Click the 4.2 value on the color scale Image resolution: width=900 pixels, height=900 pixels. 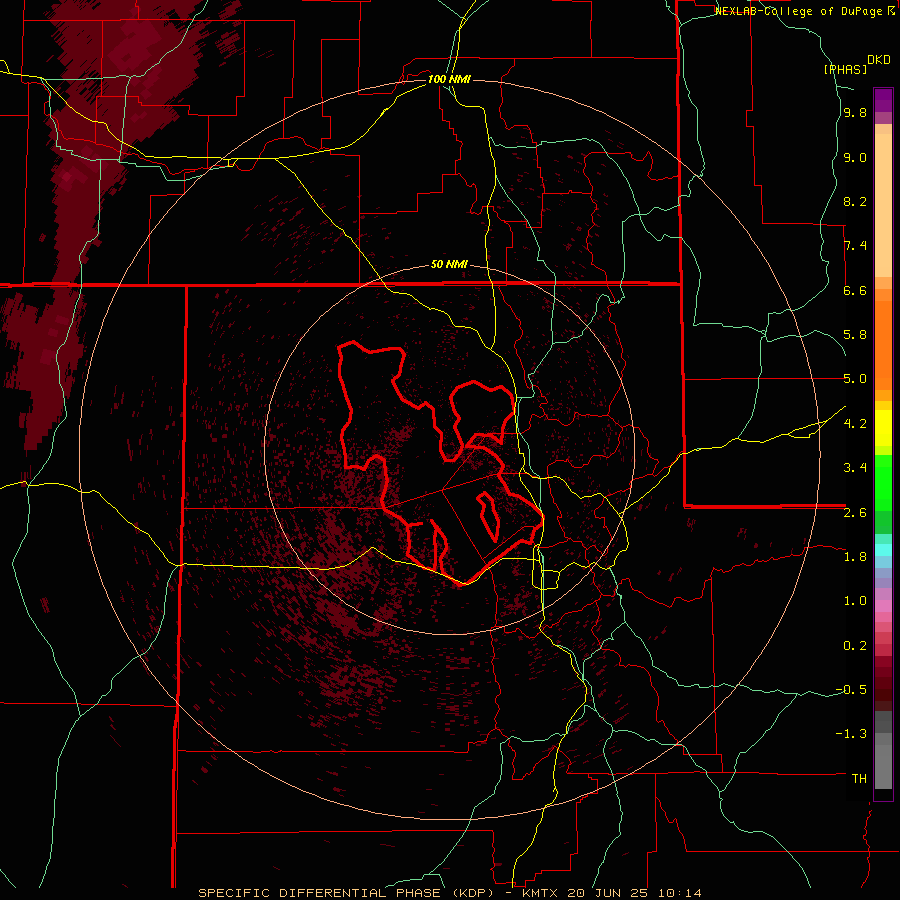(855, 424)
